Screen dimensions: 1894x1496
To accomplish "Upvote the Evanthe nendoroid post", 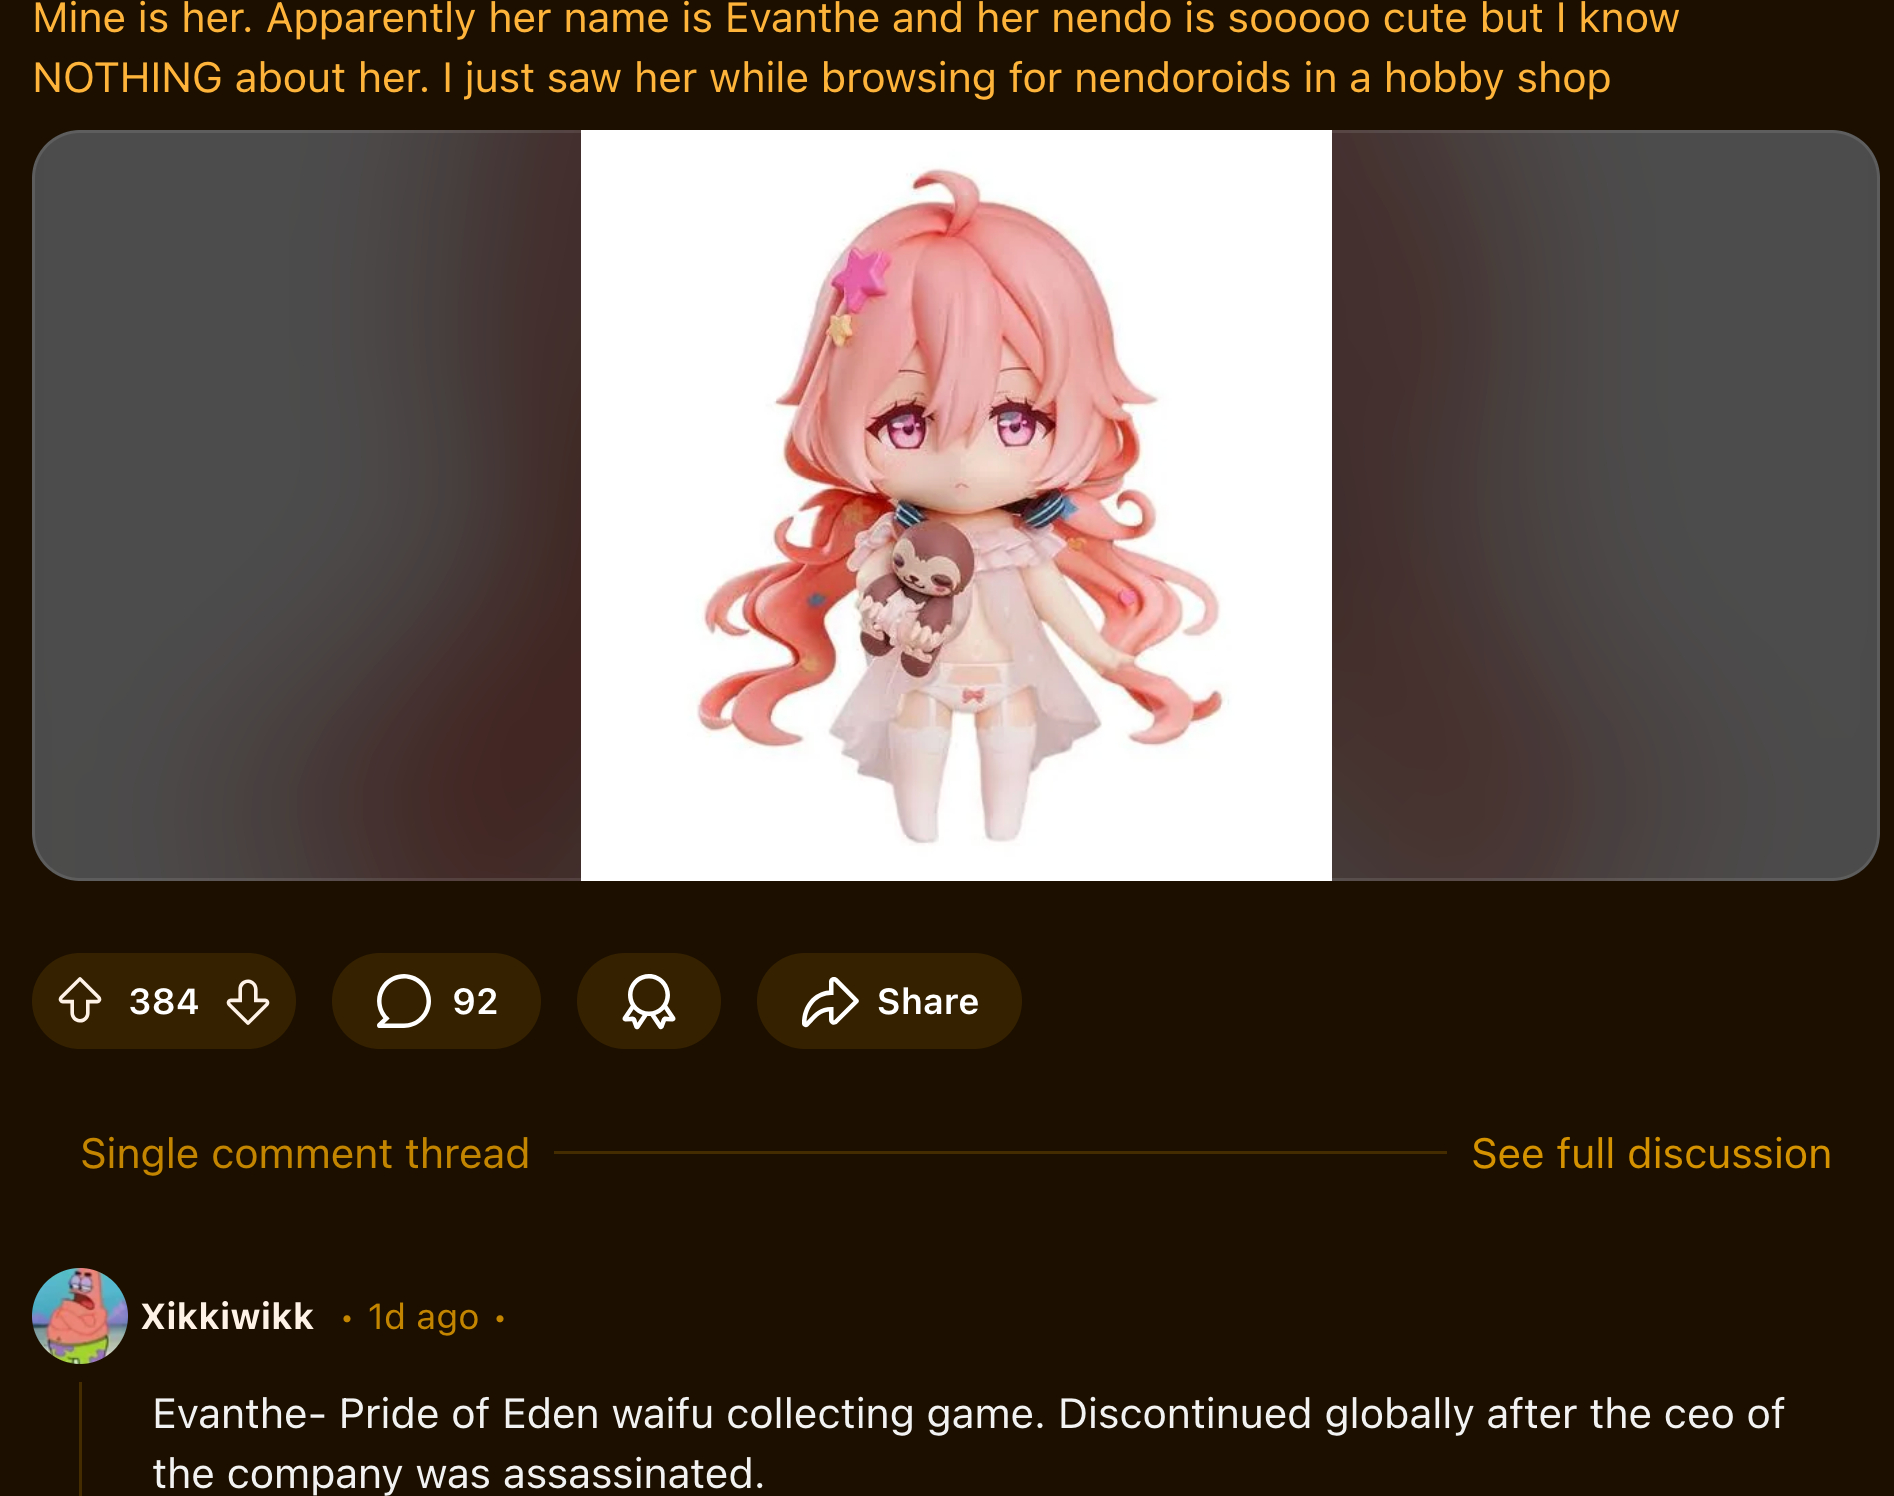I will [x=80, y=1001].
